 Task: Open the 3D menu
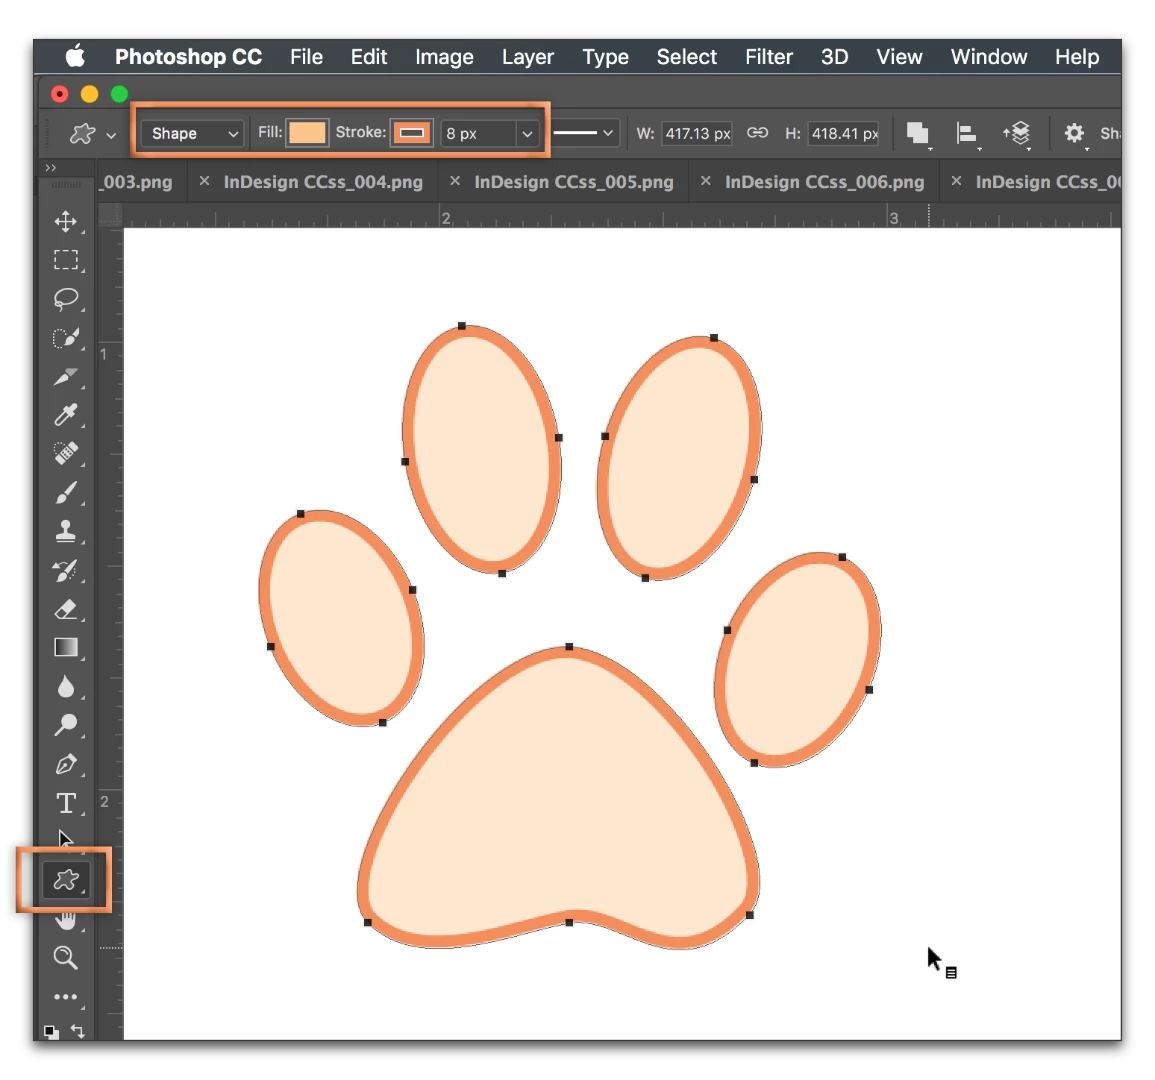coord(835,57)
